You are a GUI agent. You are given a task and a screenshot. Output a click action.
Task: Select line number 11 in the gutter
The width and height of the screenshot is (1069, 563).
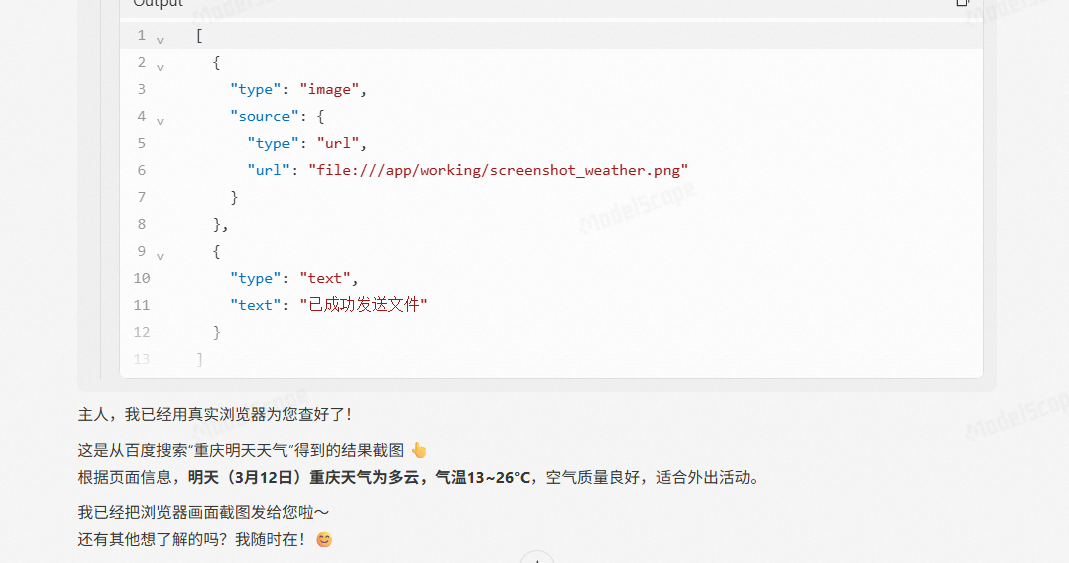point(141,305)
